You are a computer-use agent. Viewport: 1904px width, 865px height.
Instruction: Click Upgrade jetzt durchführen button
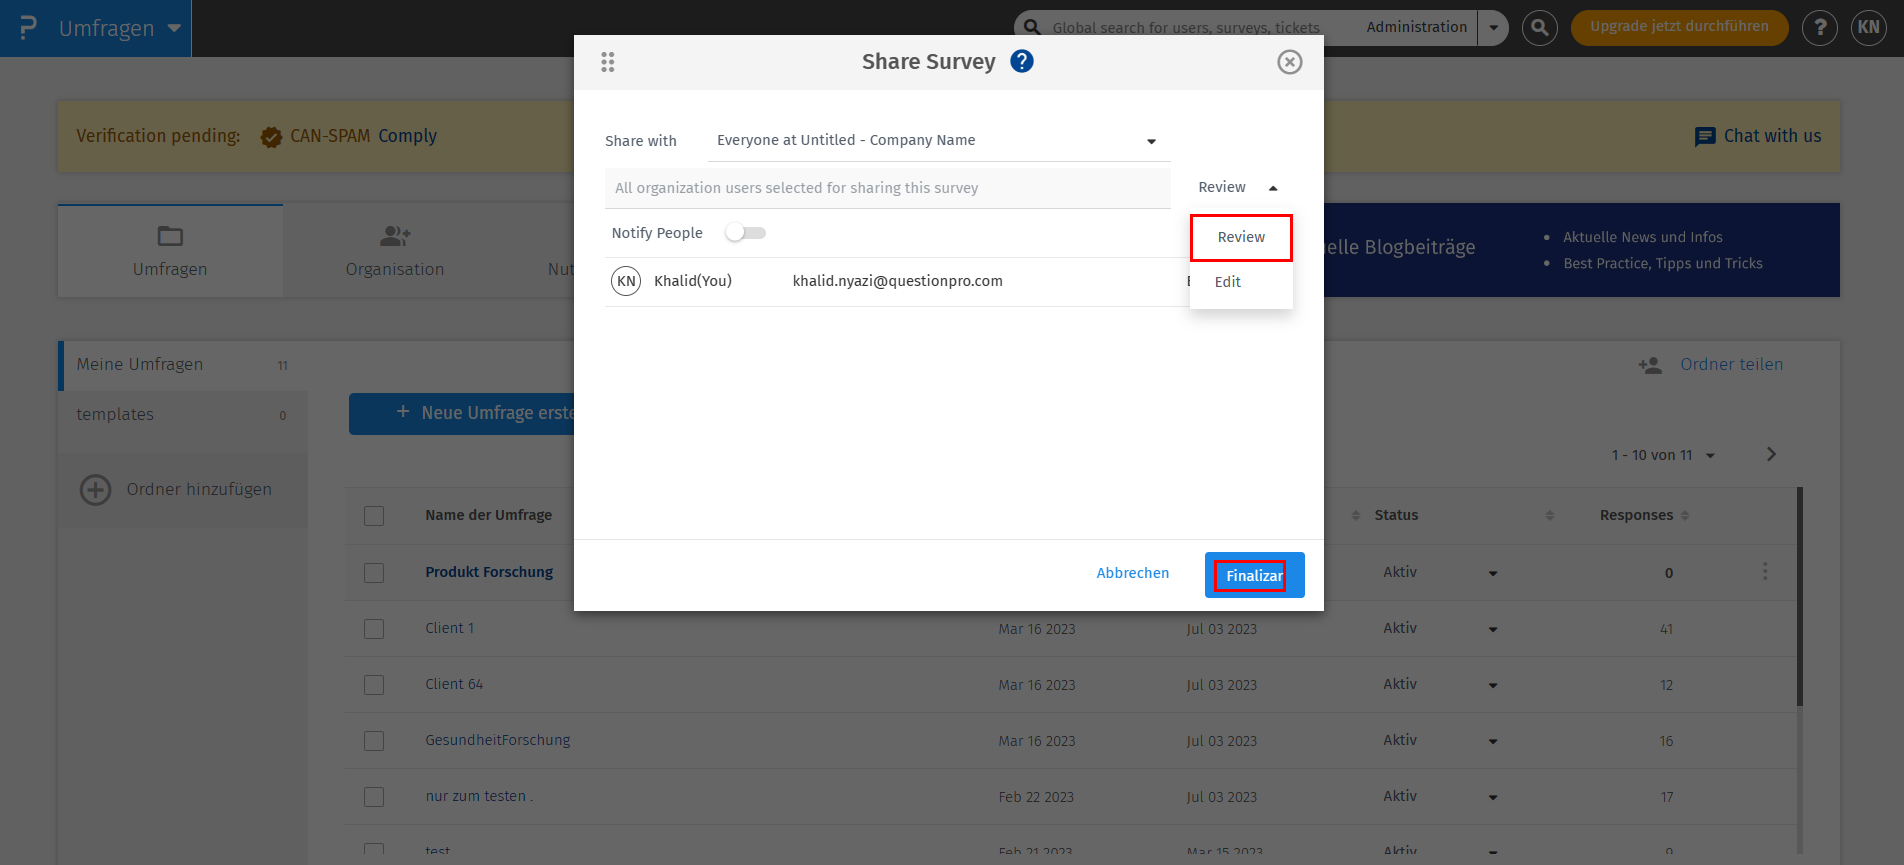(x=1679, y=27)
